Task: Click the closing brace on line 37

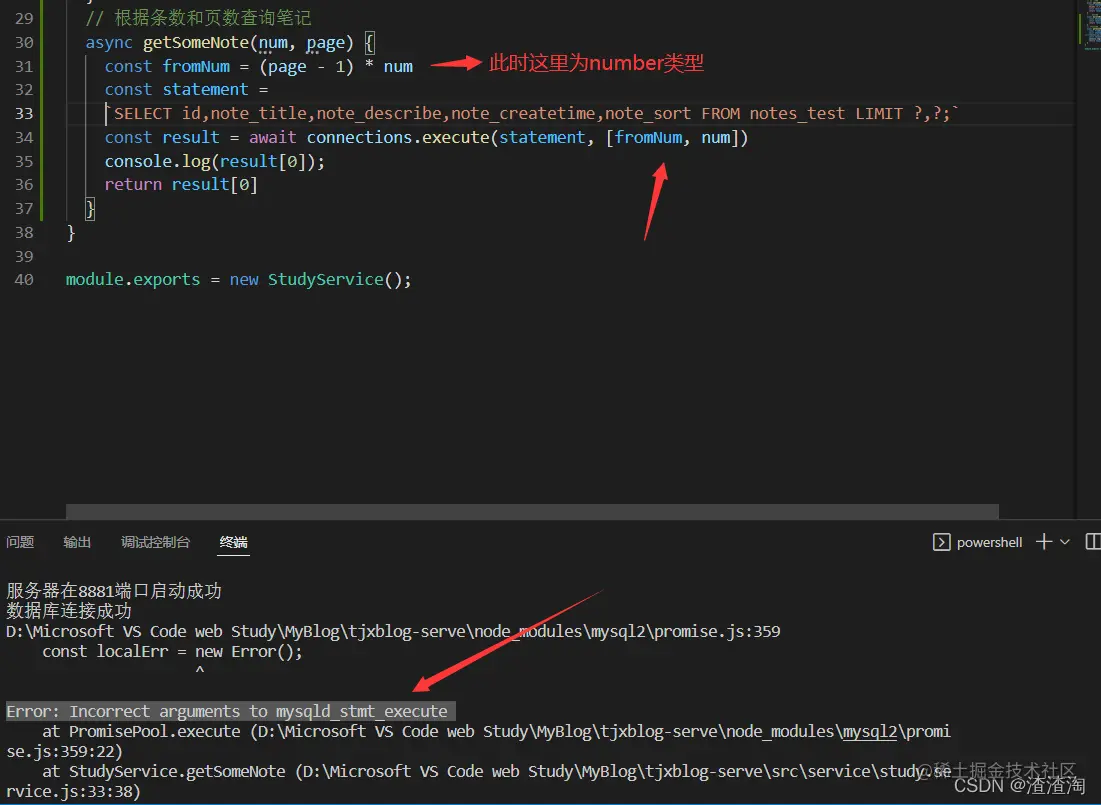Action: 90,209
